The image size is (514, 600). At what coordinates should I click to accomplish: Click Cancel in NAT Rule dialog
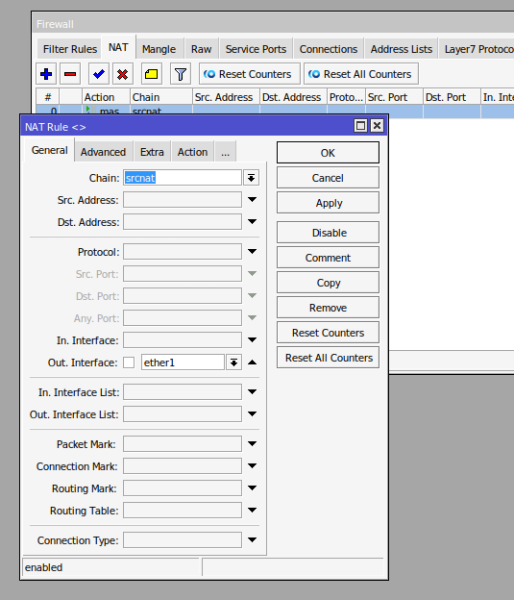[x=328, y=178]
